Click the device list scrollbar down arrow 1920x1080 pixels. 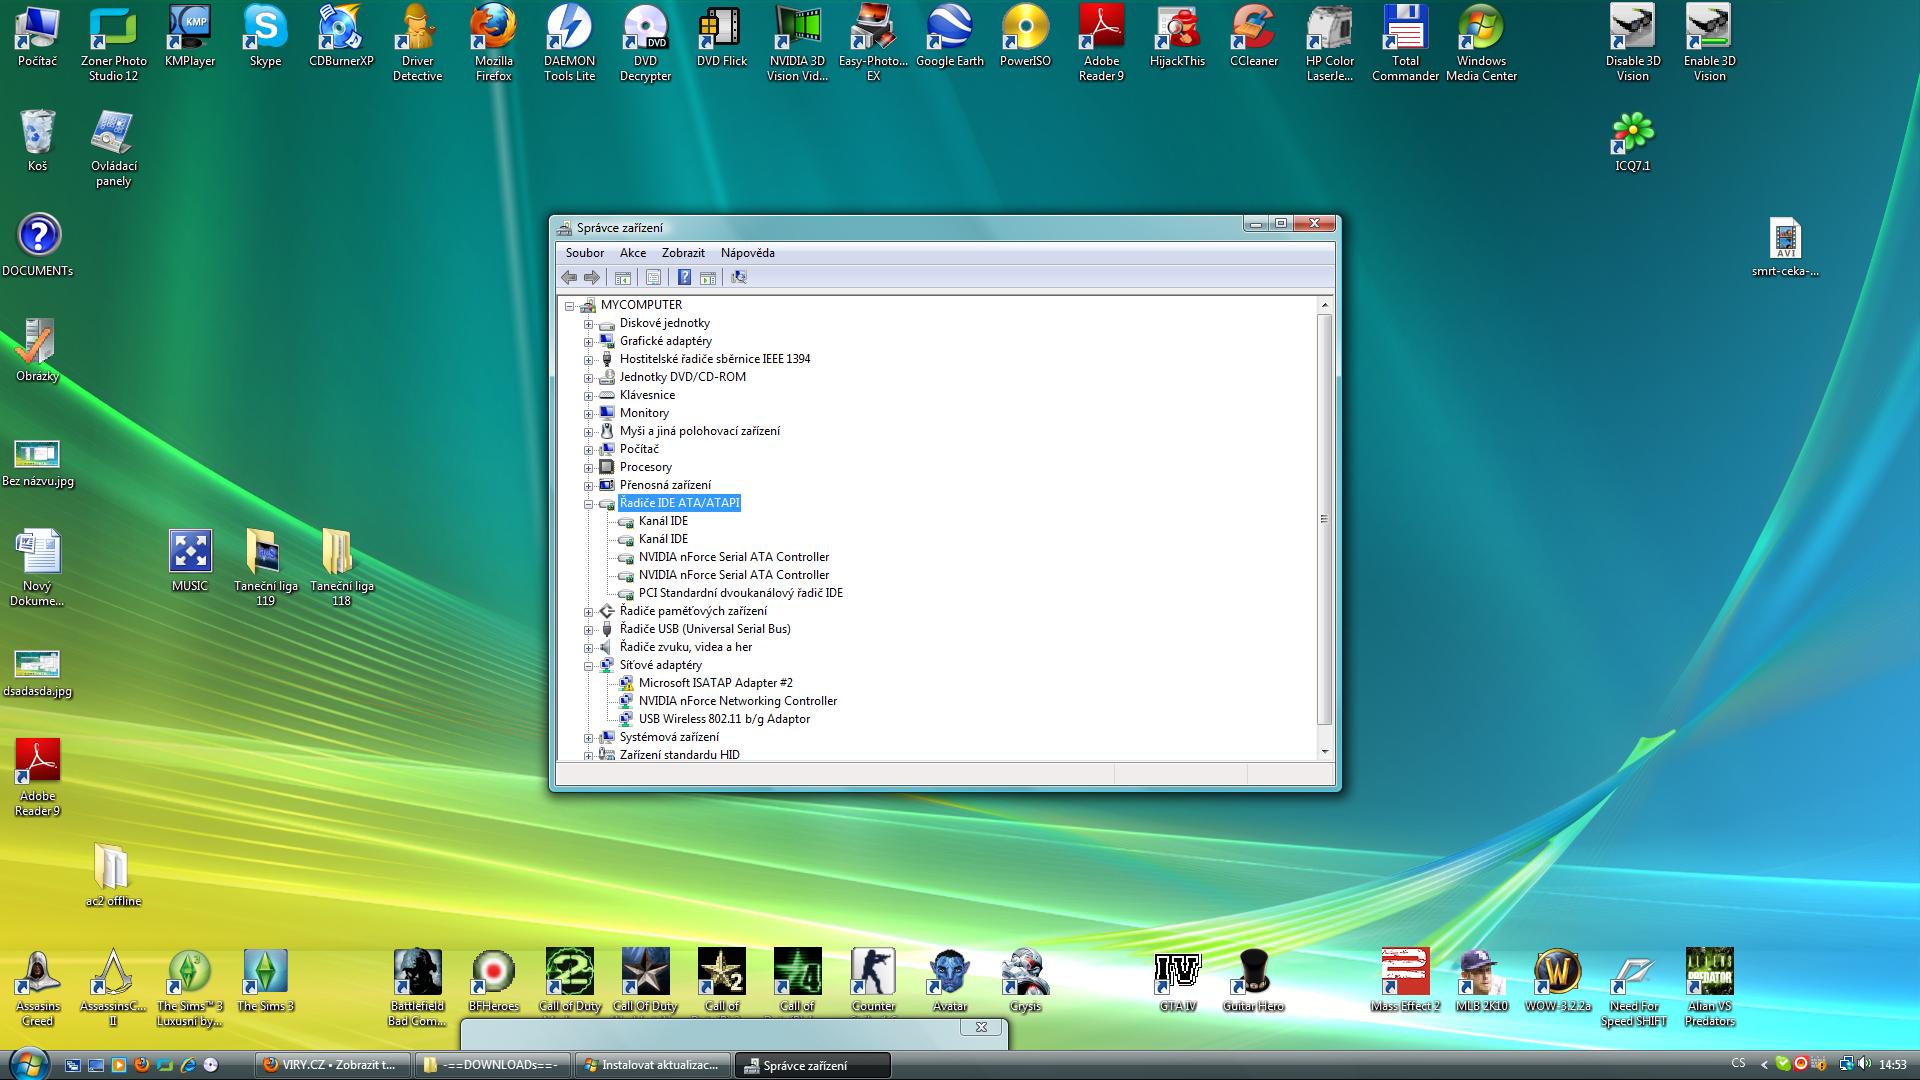coord(1325,752)
